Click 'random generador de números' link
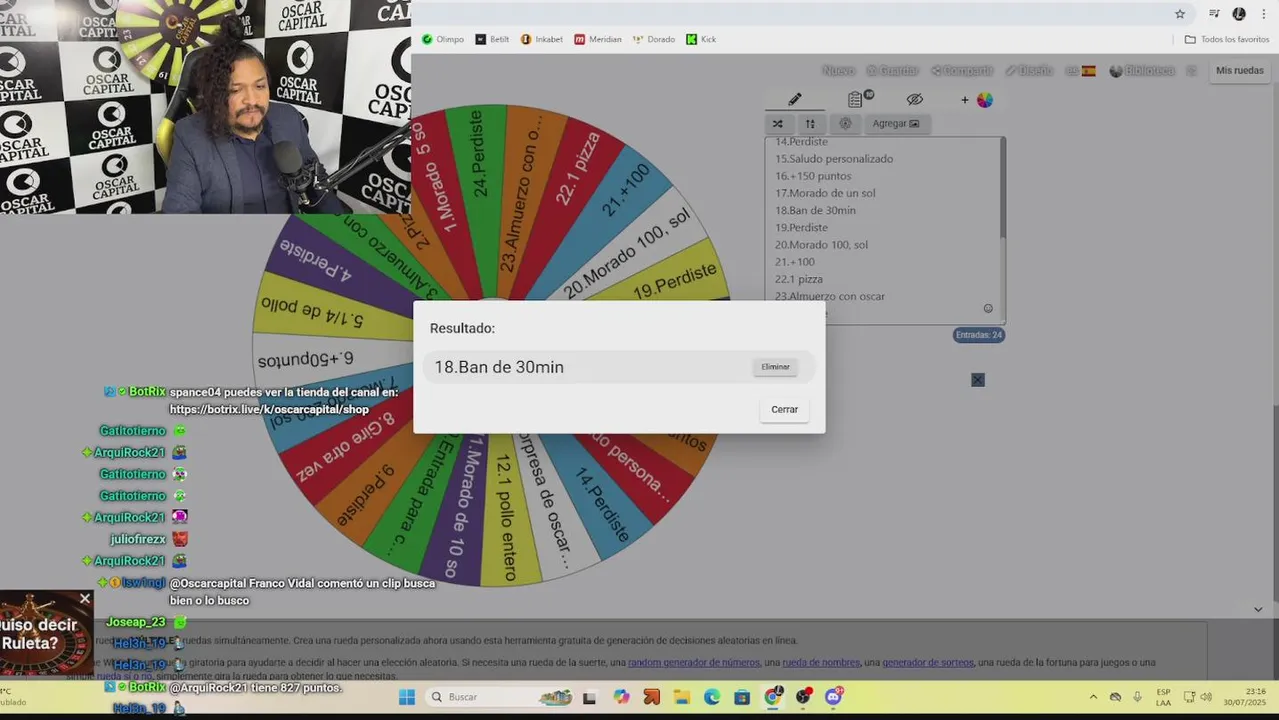Viewport: 1279px width, 720px height. click(x=693, y=662)
